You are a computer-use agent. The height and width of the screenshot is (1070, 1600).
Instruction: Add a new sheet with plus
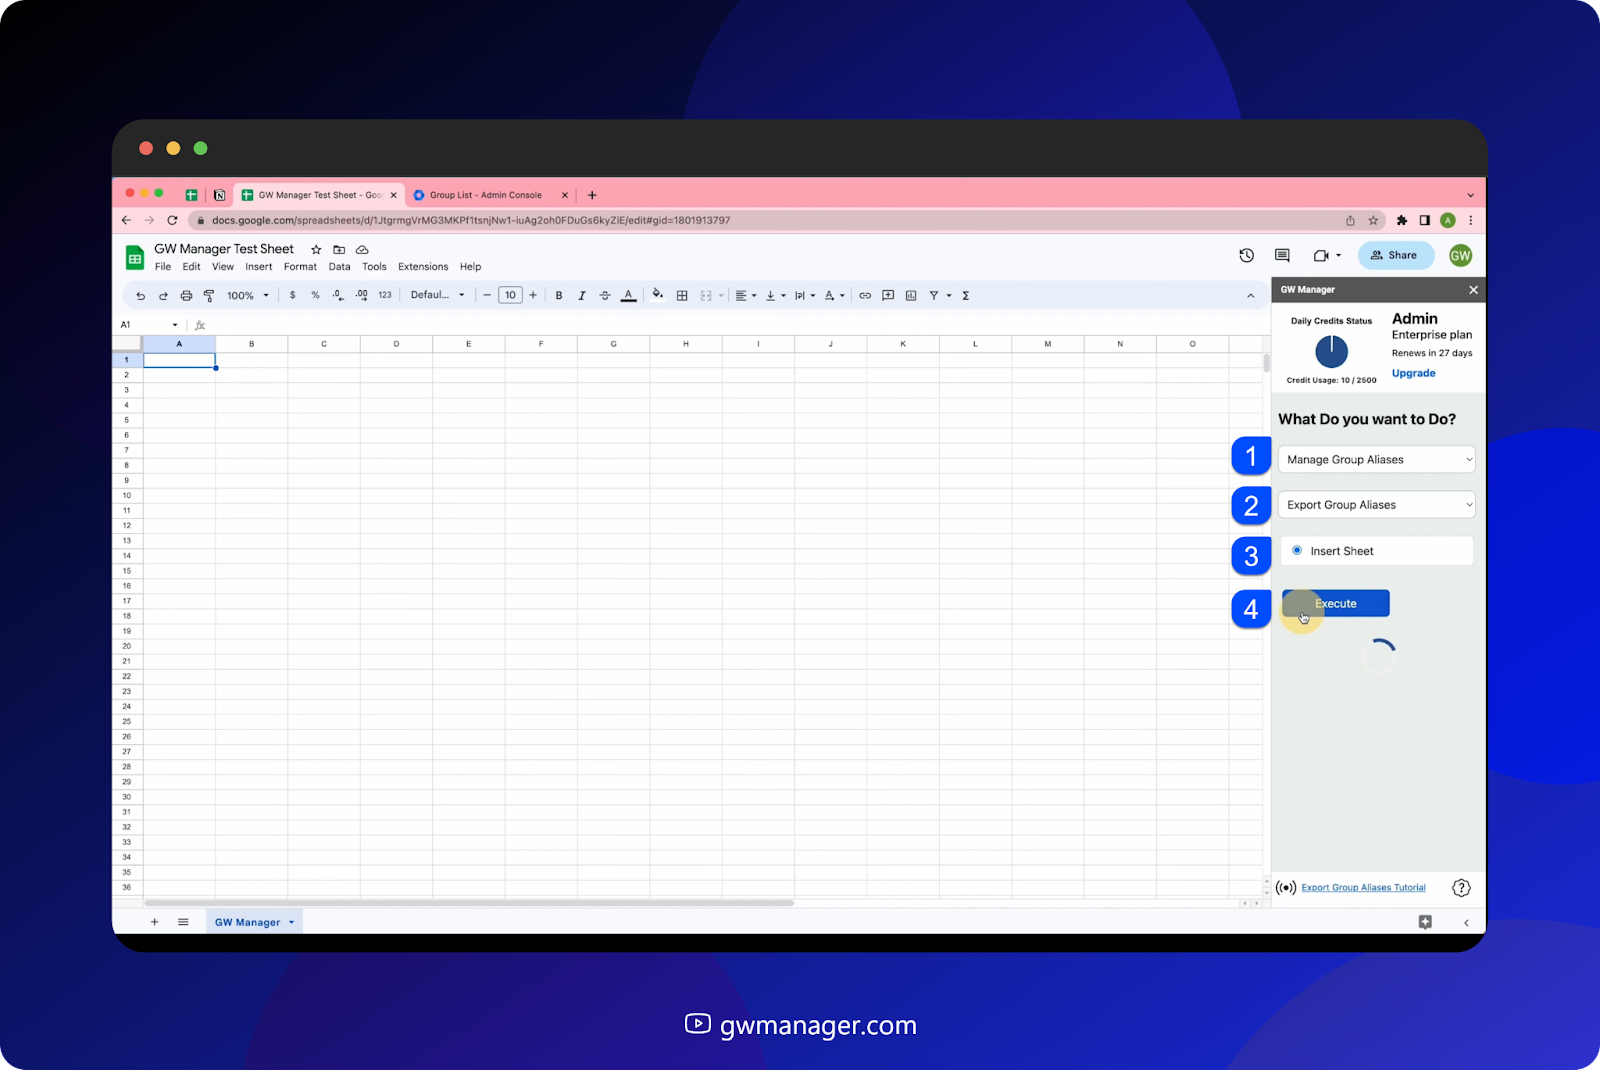[154, 922]
